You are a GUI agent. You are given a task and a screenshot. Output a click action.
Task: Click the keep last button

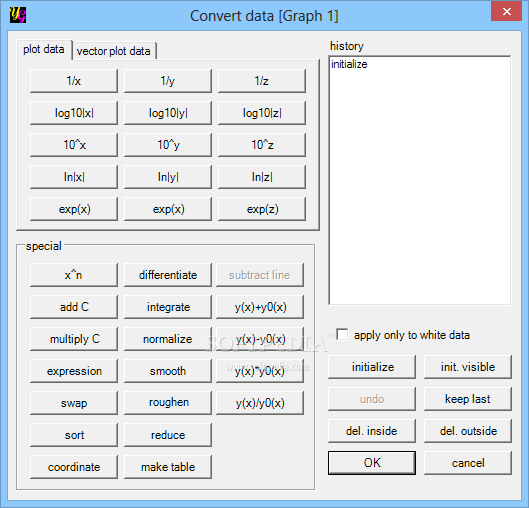point(468,399)
